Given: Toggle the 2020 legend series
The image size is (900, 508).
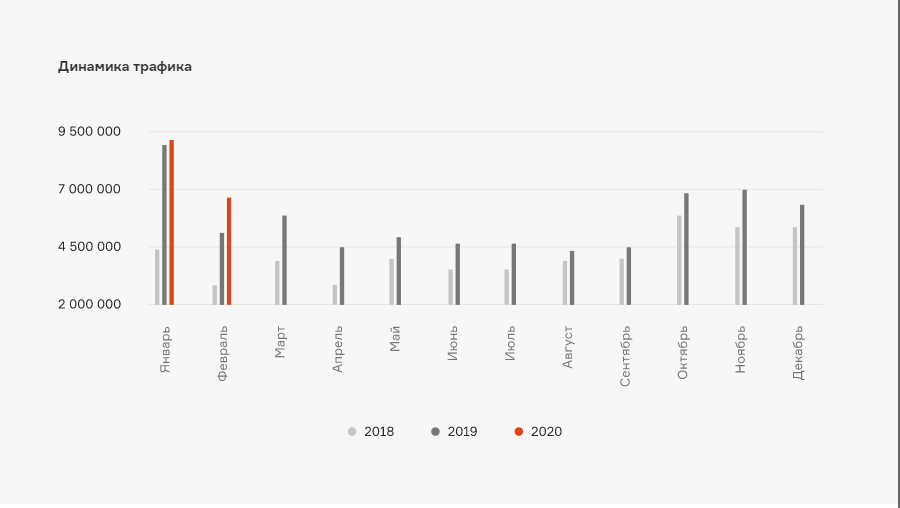Looking at the screenshot, I should [x=538, y=432].
